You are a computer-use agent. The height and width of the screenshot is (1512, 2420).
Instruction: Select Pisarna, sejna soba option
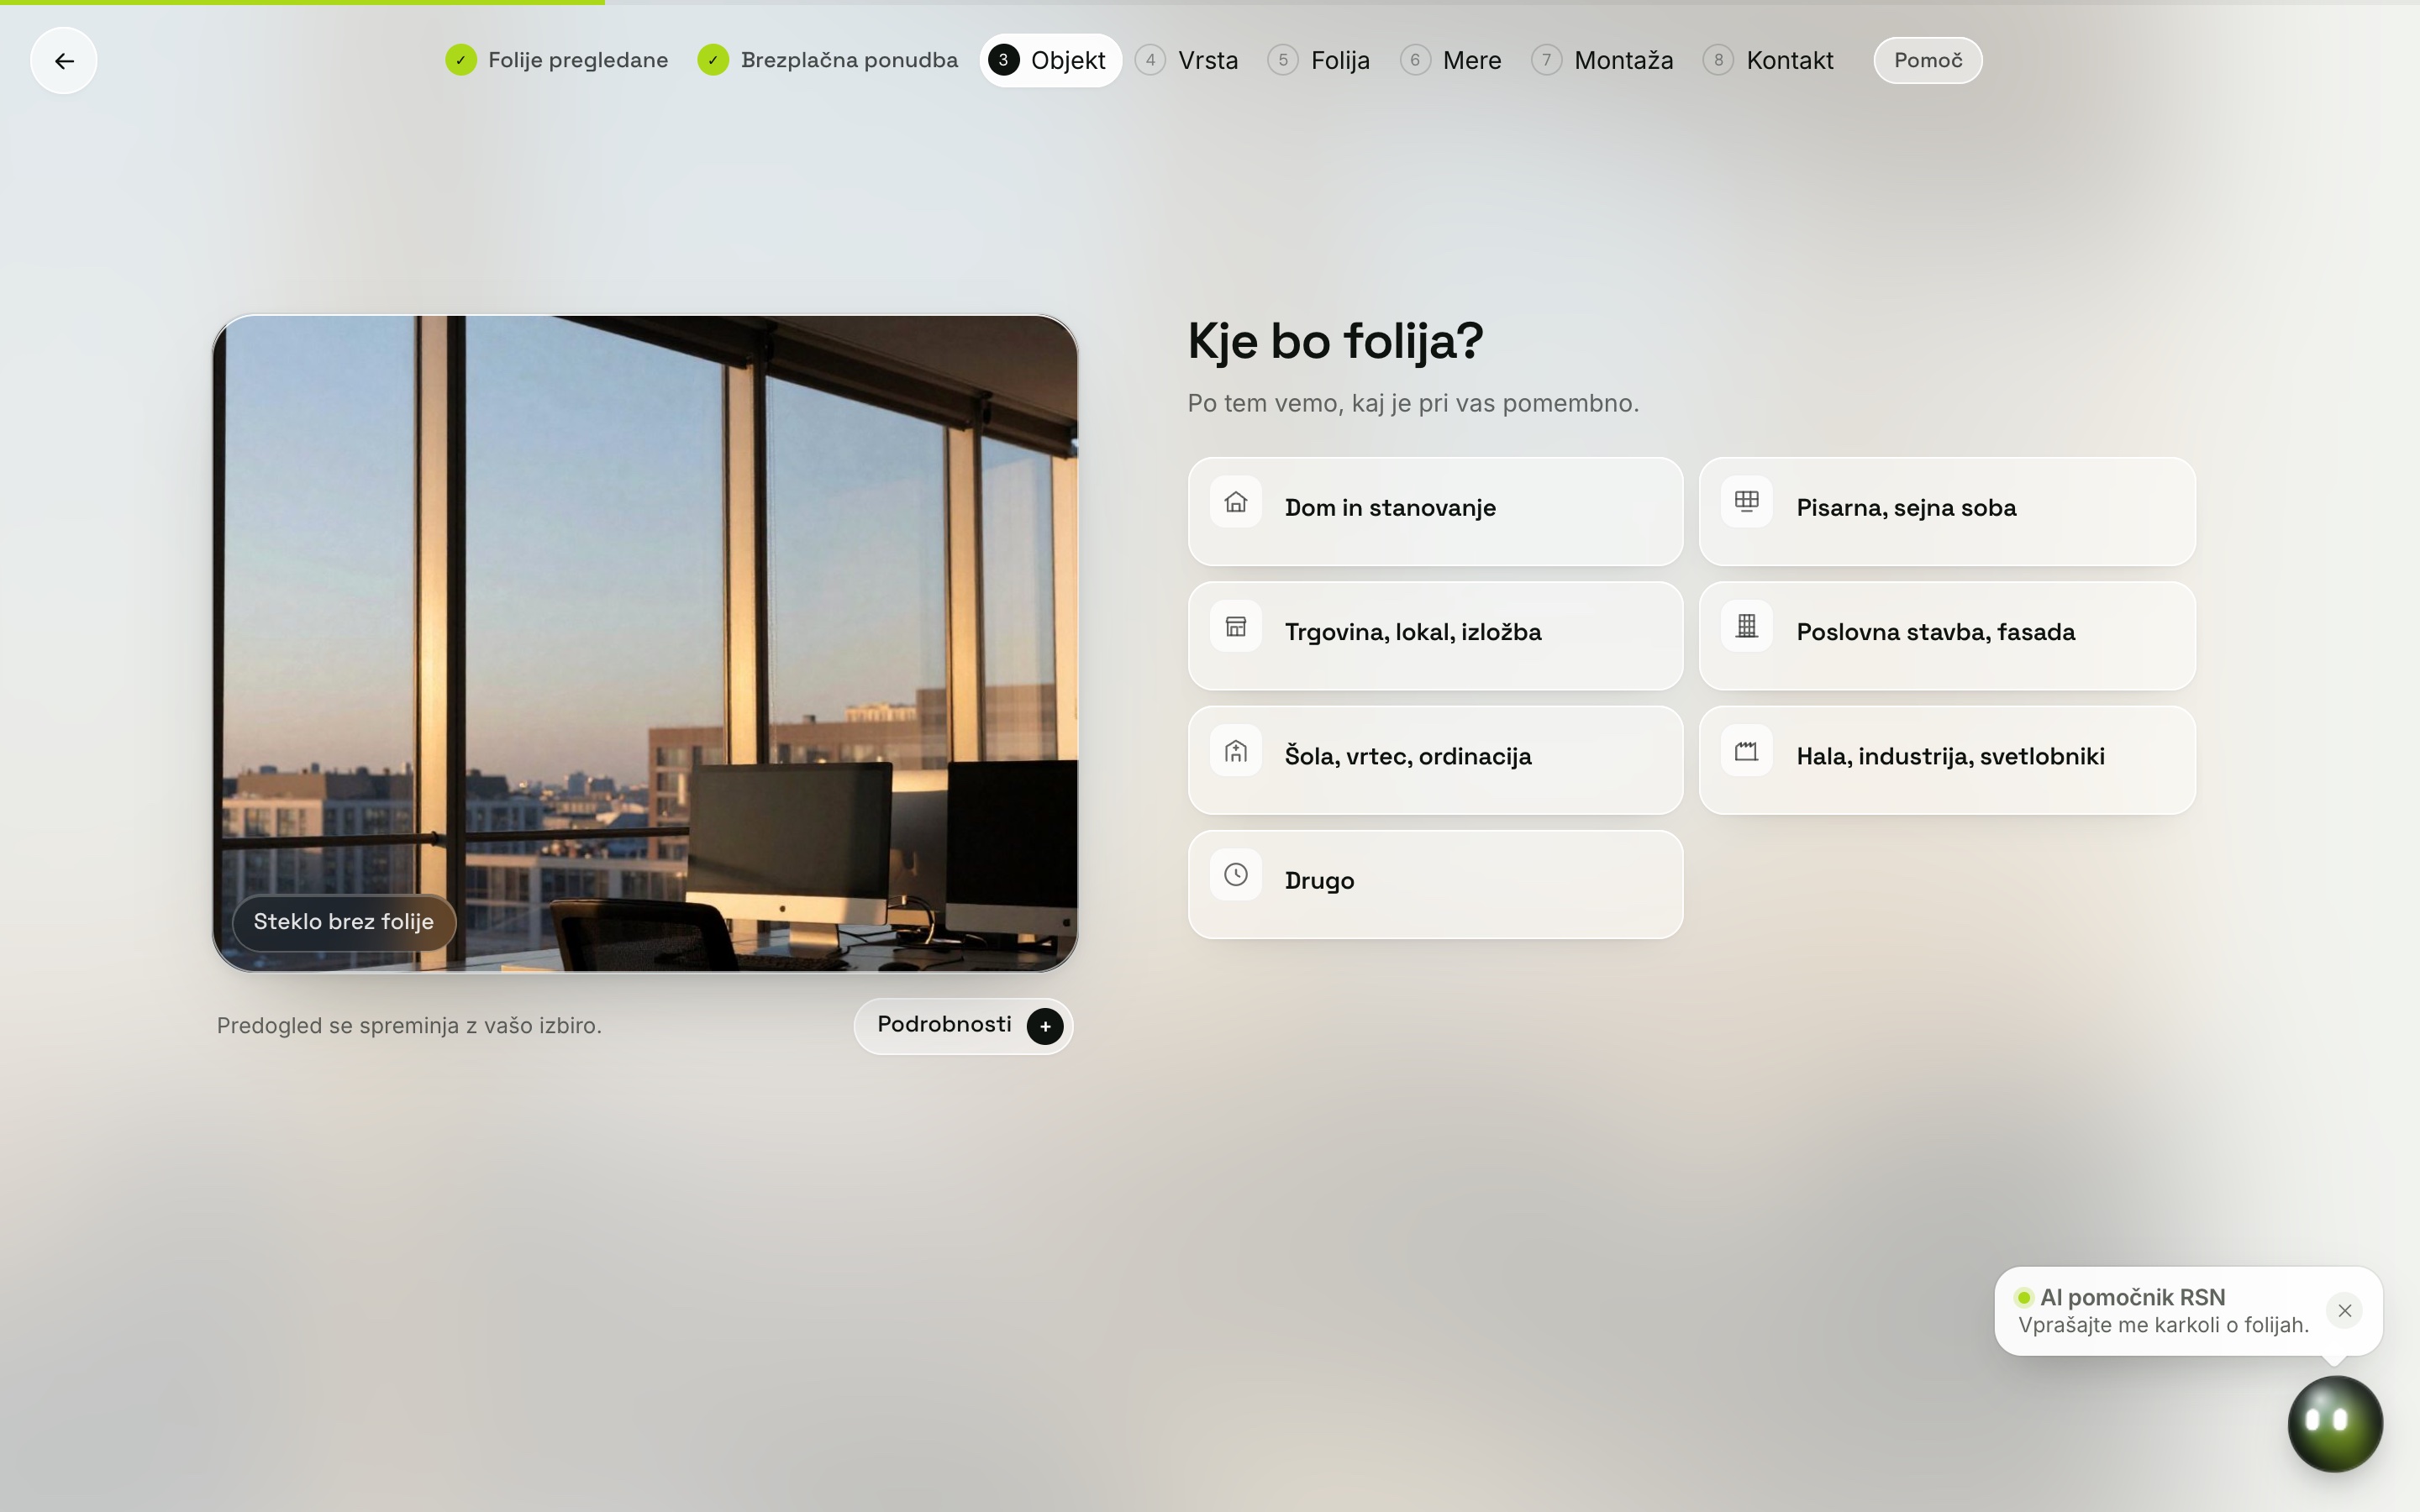pyautogui.click(x=1947, y=511)
